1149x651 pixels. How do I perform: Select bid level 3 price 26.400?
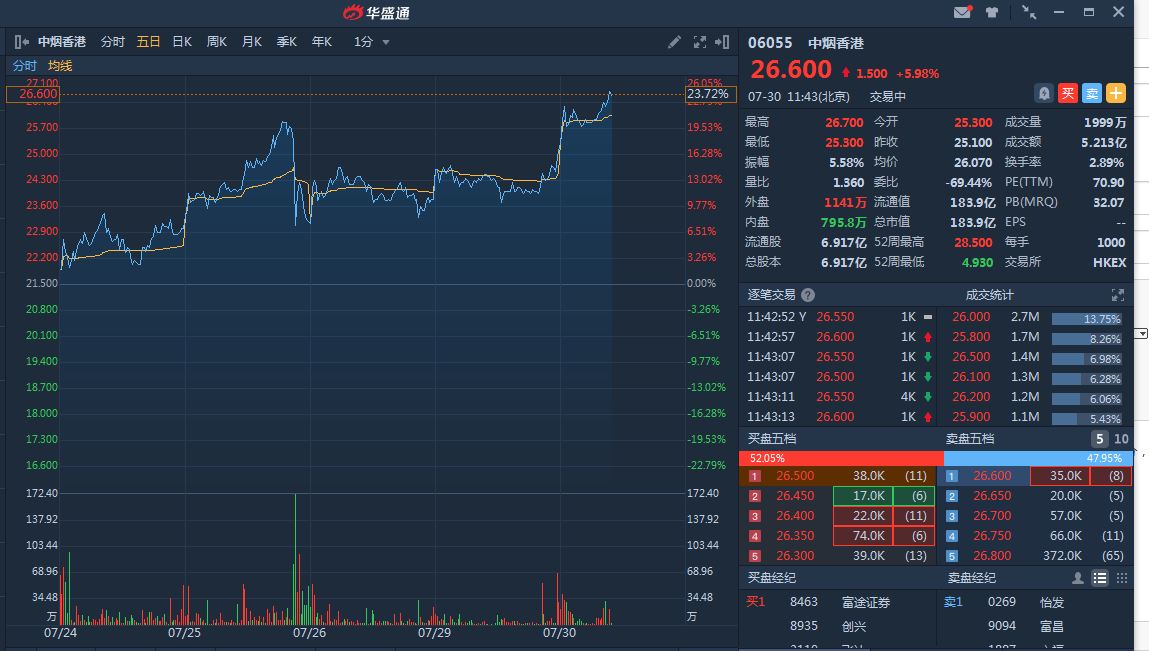[x=795, y=515]
